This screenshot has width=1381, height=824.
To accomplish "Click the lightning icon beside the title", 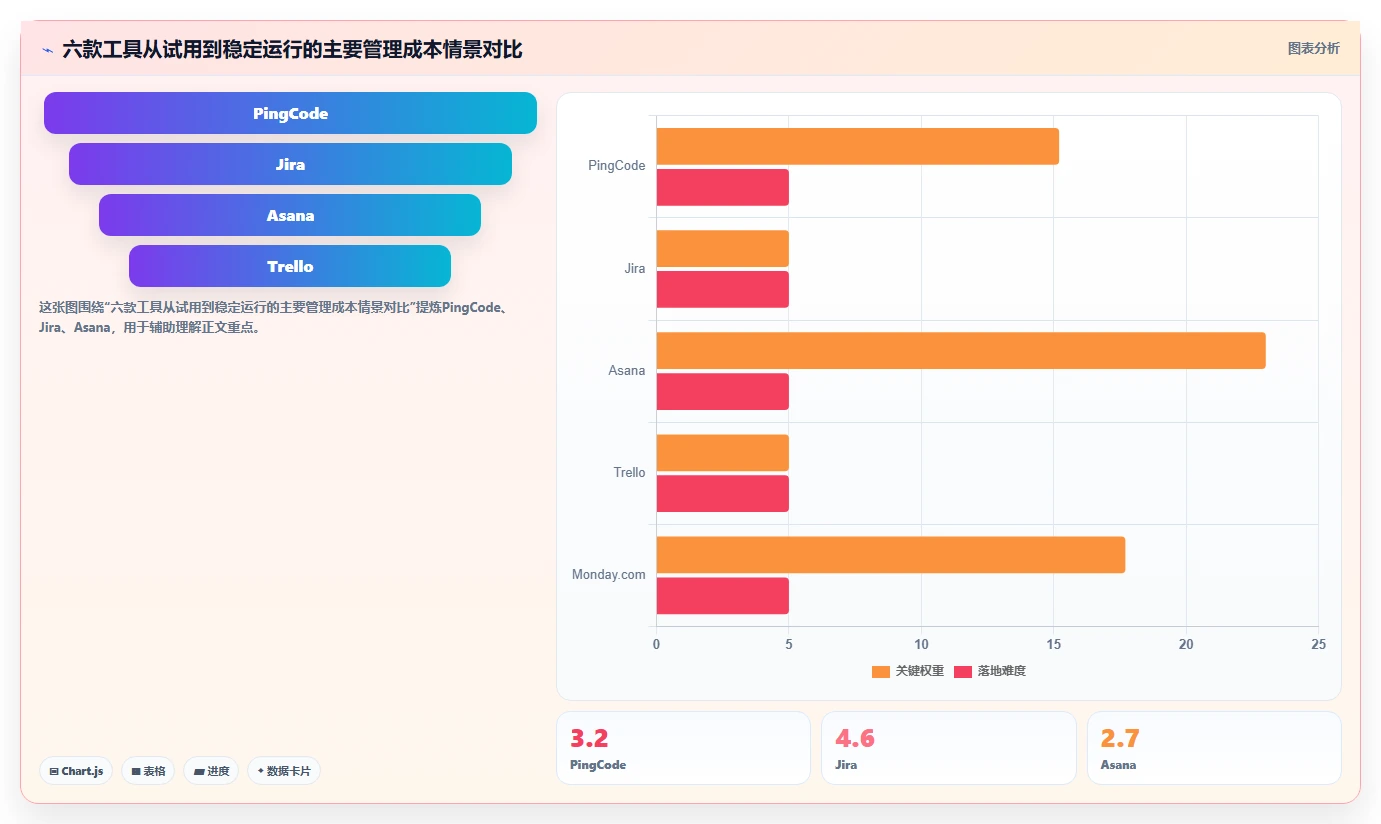I will [47, 50].
